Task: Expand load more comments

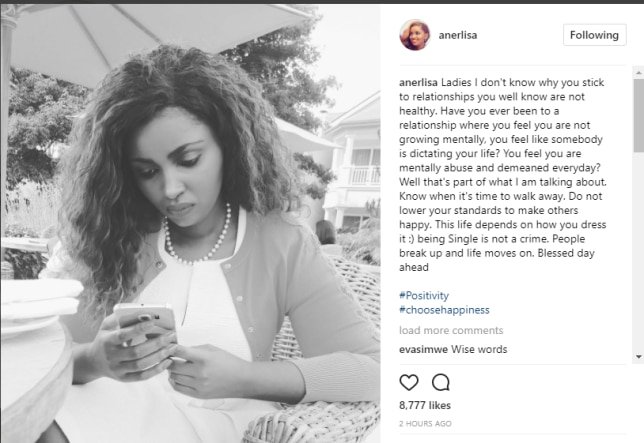Action: point(451,331)
